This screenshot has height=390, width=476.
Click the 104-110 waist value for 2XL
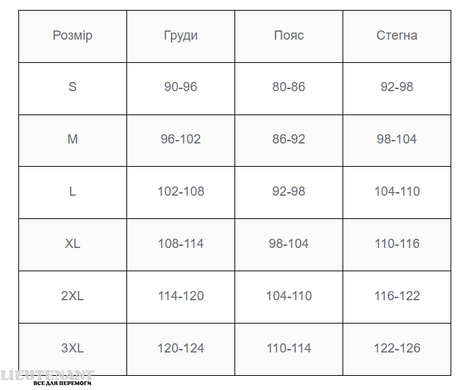pos(289,296)
